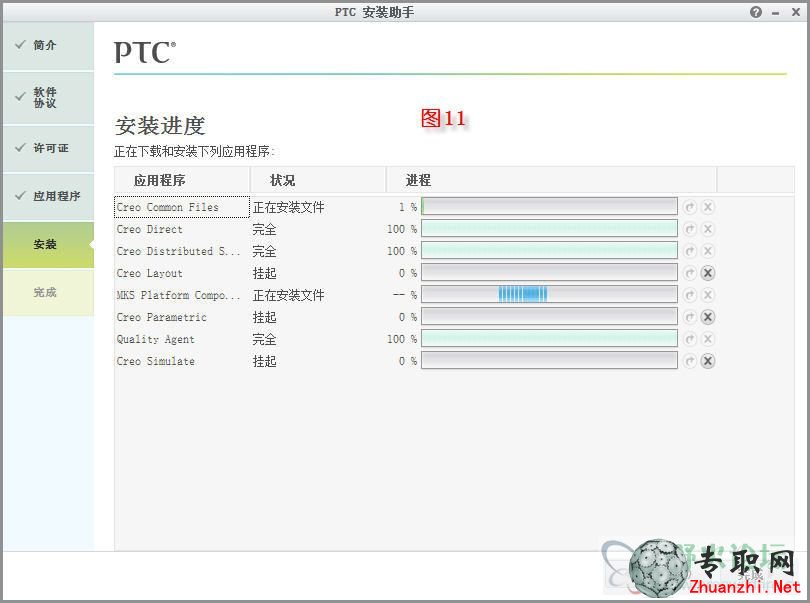This screenshot has width=810, height=603.
Task: Select the Creo Distributed S... row name
Action: click(178, 251)
